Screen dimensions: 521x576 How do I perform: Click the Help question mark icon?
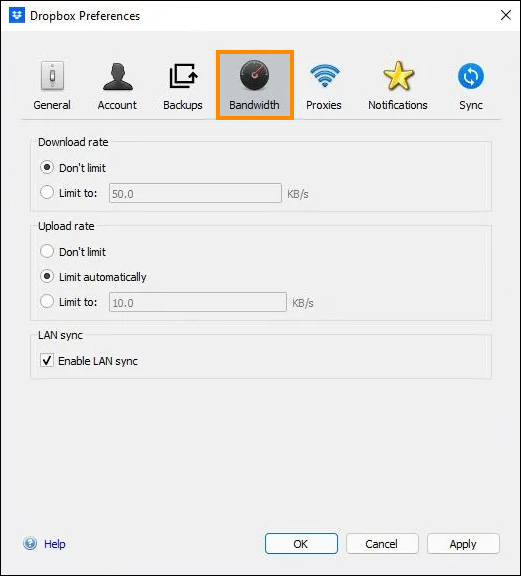pos(30,543)
